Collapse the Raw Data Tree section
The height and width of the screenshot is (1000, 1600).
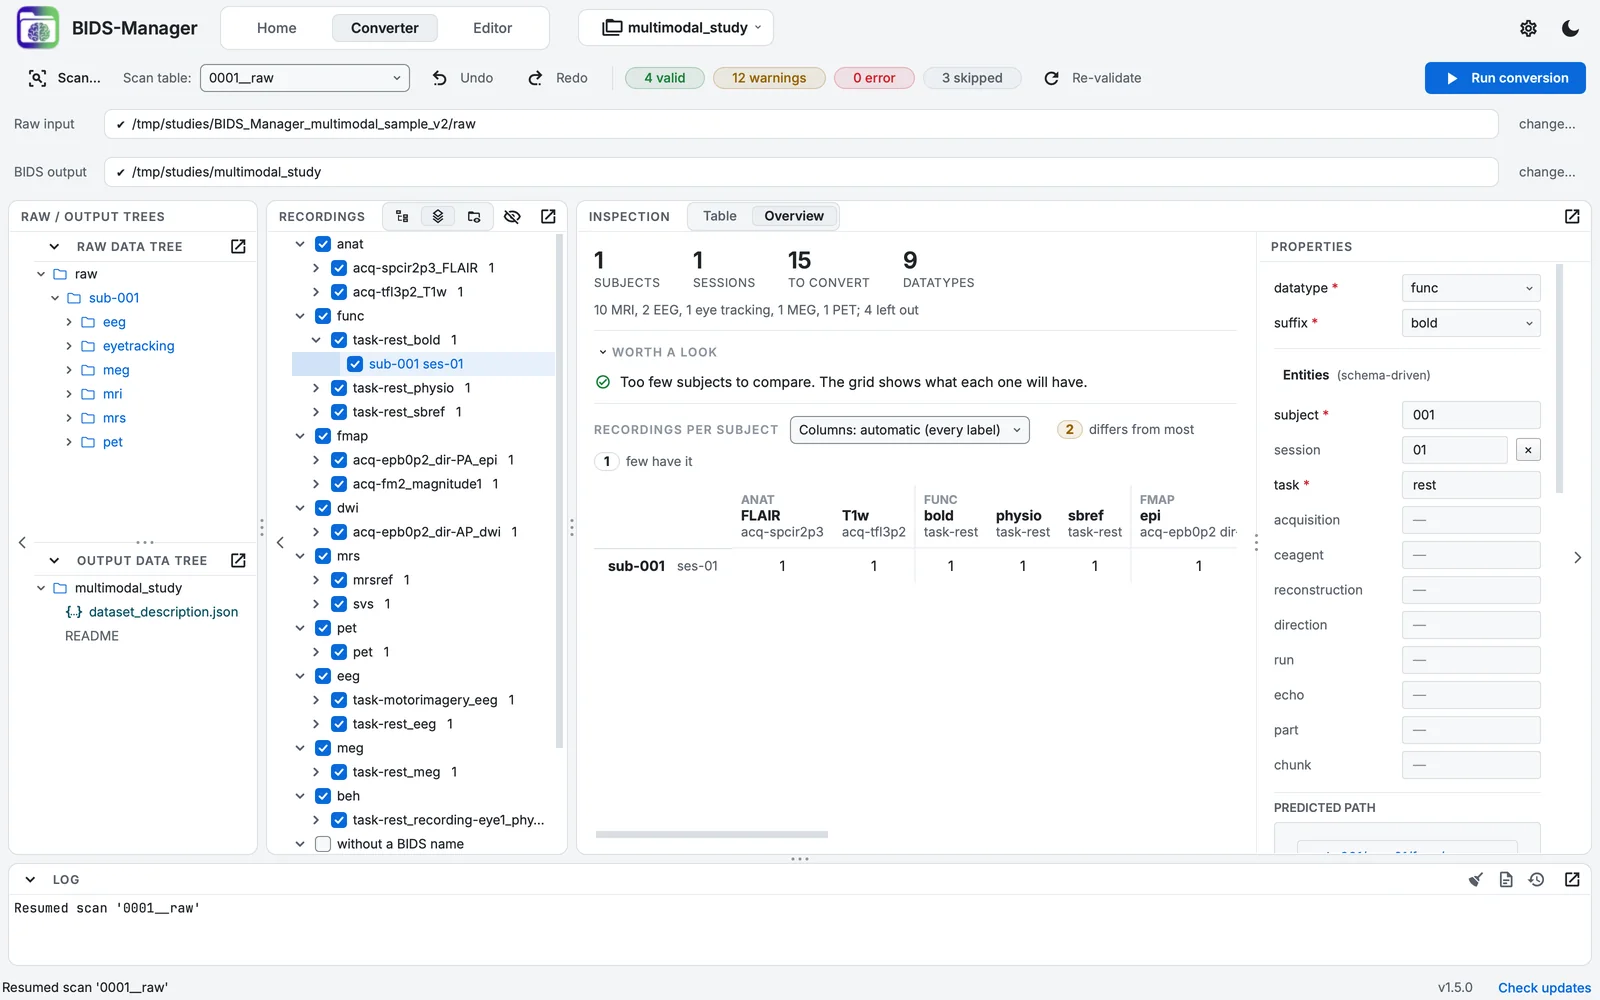coord(54,246)
